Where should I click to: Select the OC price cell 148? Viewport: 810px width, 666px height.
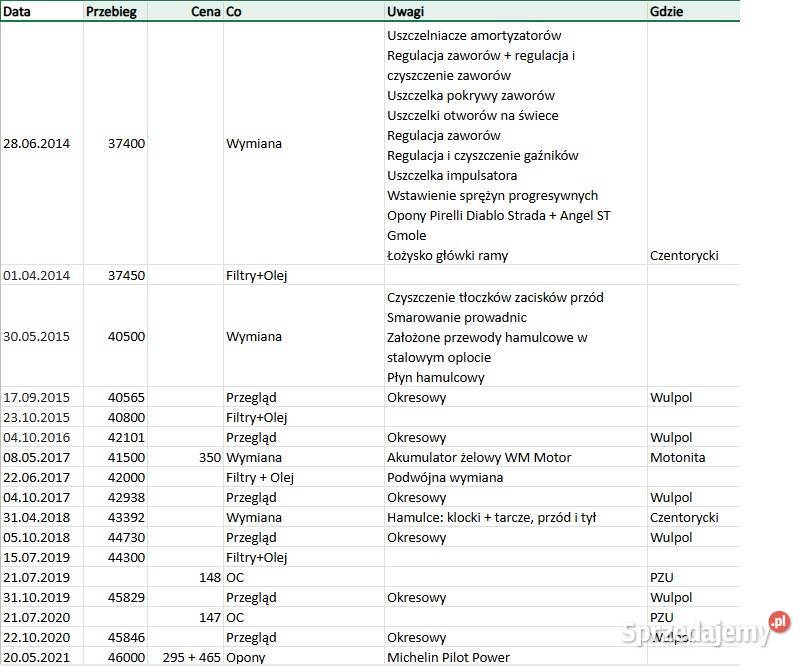pos(208,577)
